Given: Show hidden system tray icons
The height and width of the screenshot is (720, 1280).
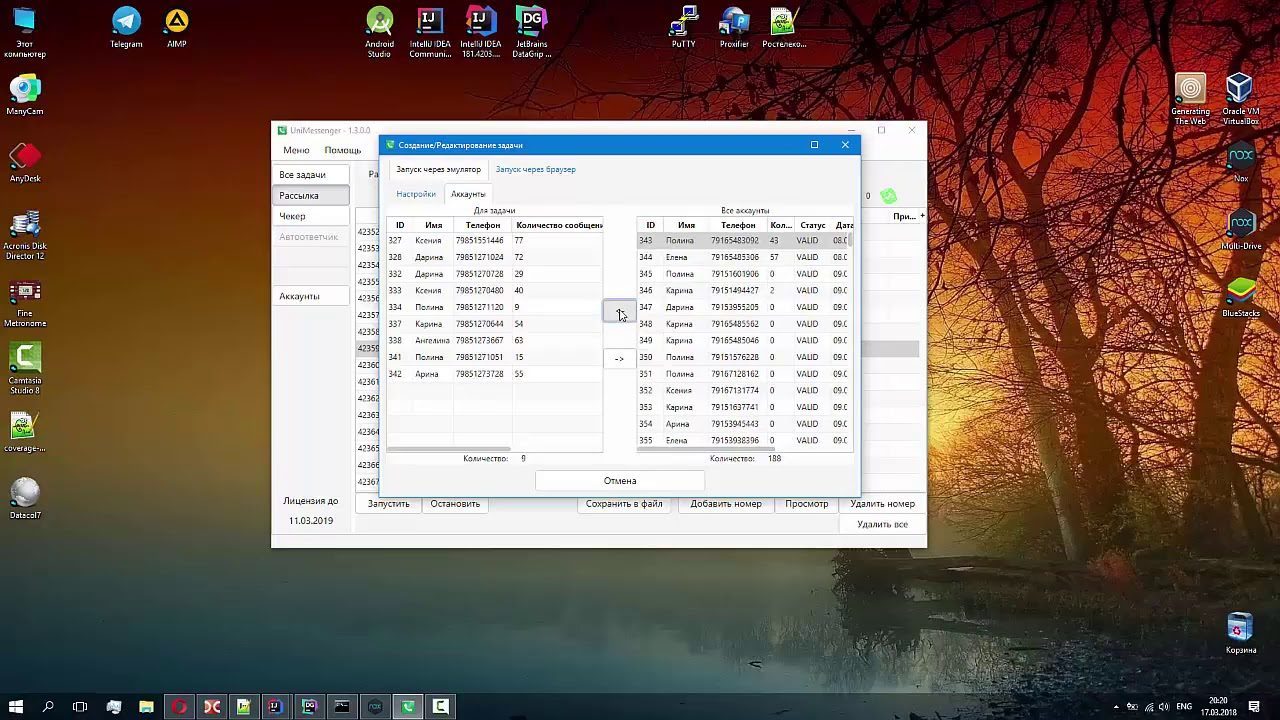Looking at the screenshot, I should coord(1116,707).
